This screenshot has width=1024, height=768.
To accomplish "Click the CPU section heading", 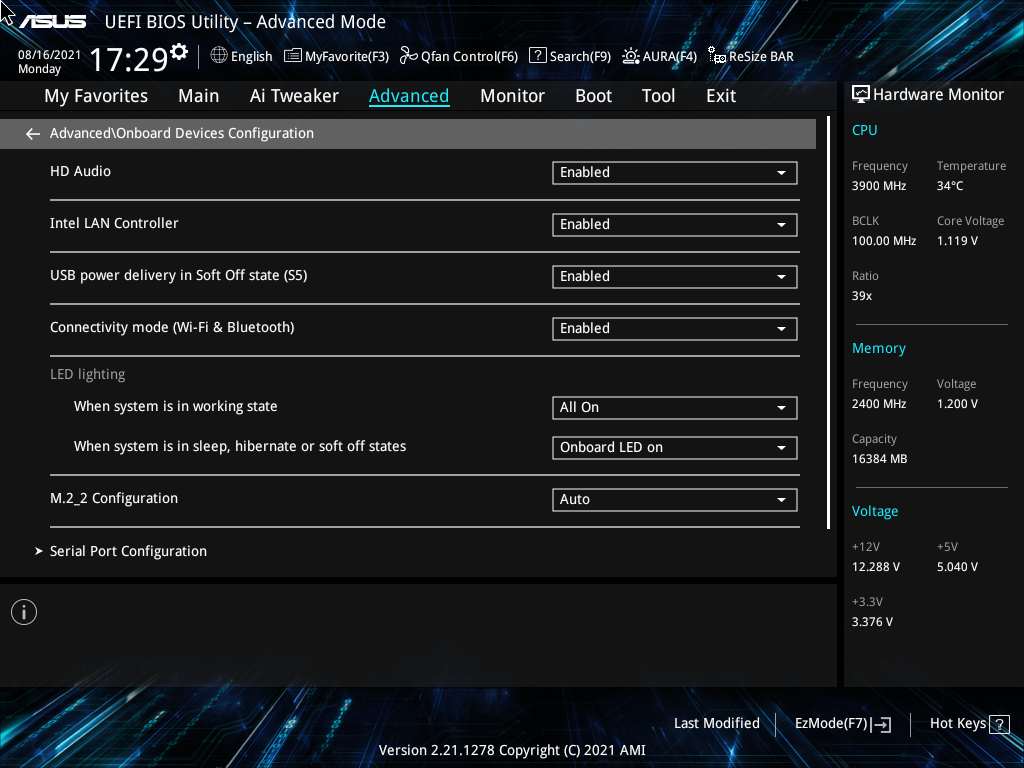I will point(864,130).
